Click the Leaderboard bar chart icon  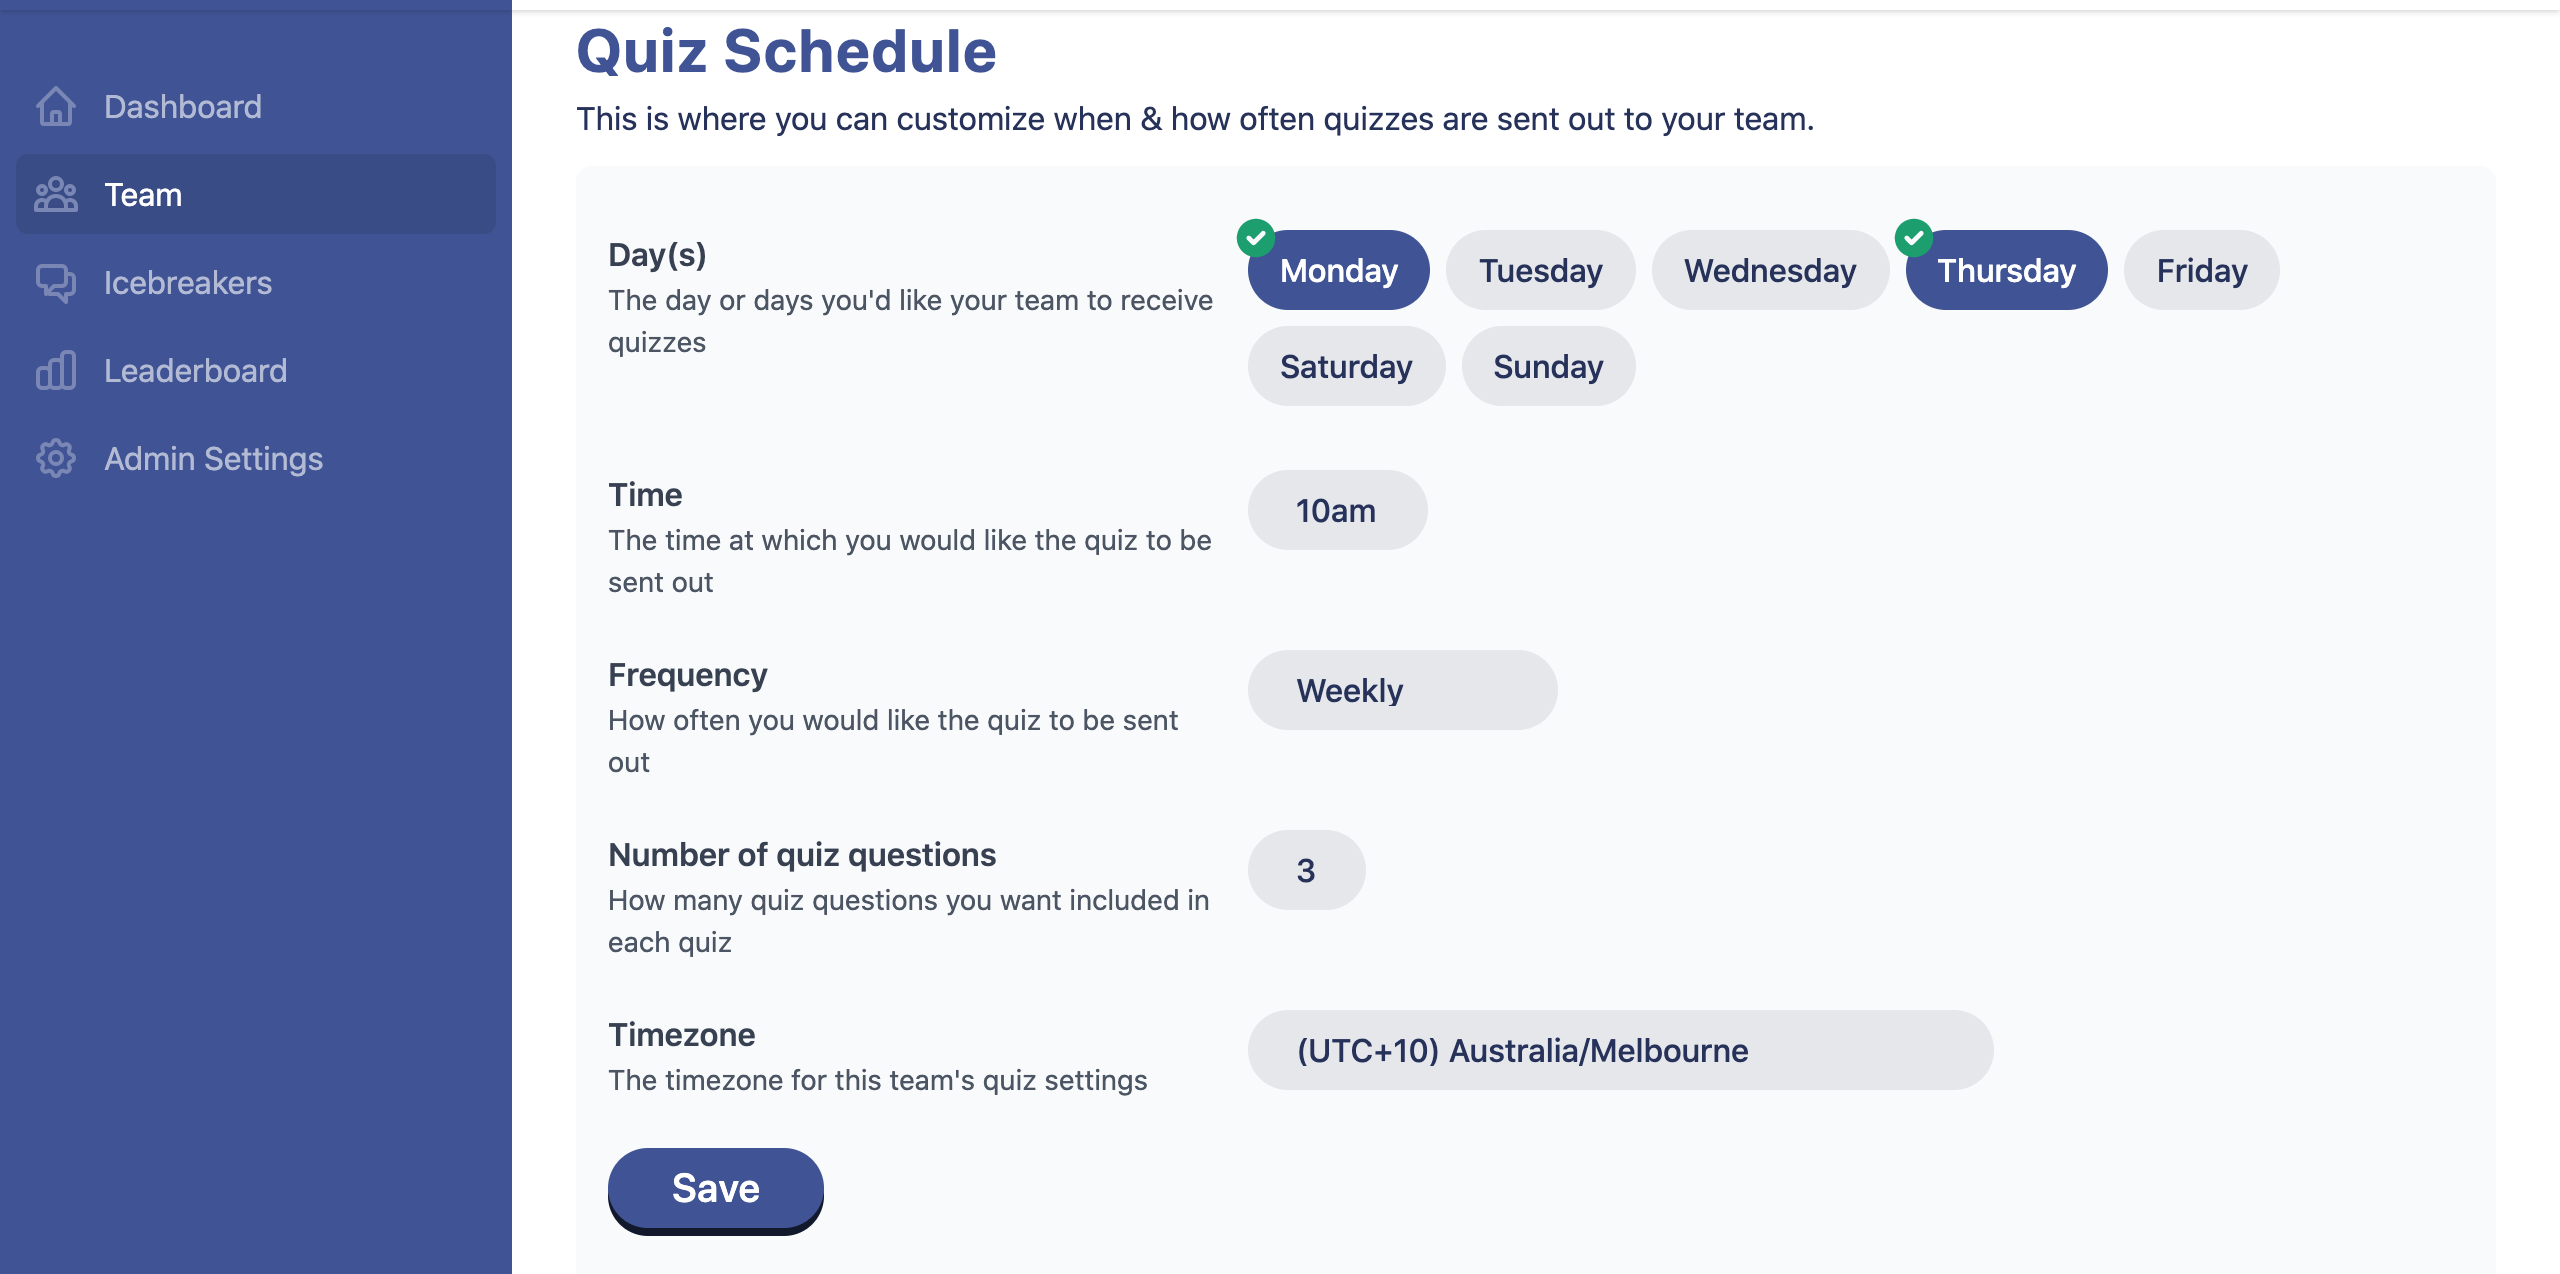pyautogui.click(x=56, y=371)
